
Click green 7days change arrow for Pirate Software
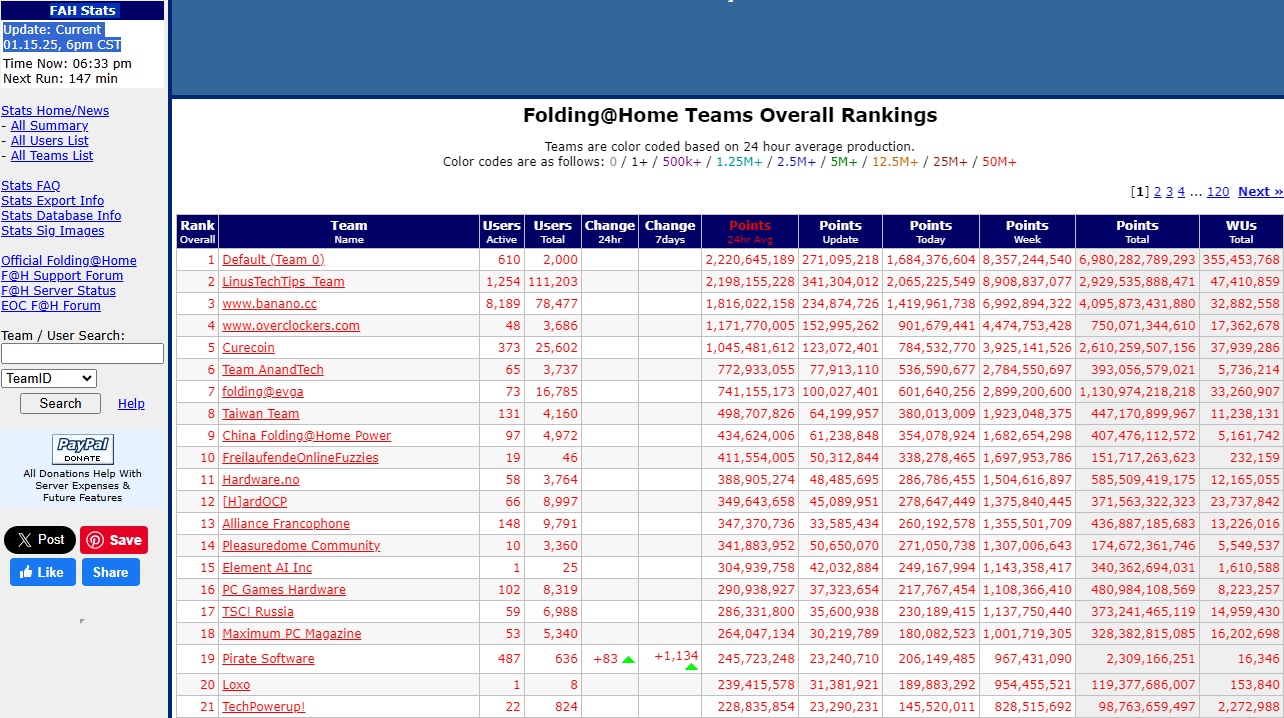click(x=691, y=666)
